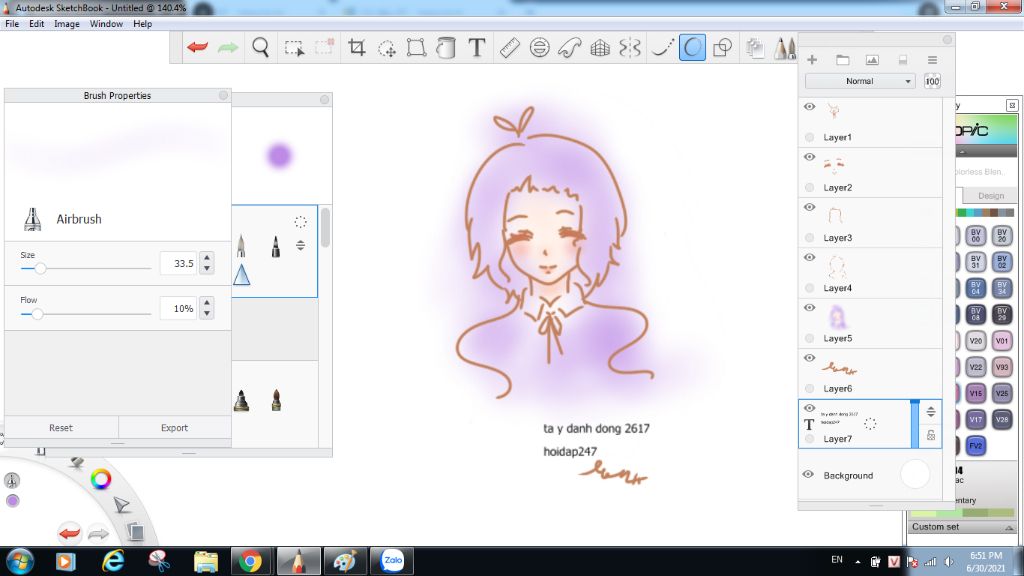Activate the Transform tool
Image resolution: width=1024 pixels, height=576 pixels.
[416, 48]
